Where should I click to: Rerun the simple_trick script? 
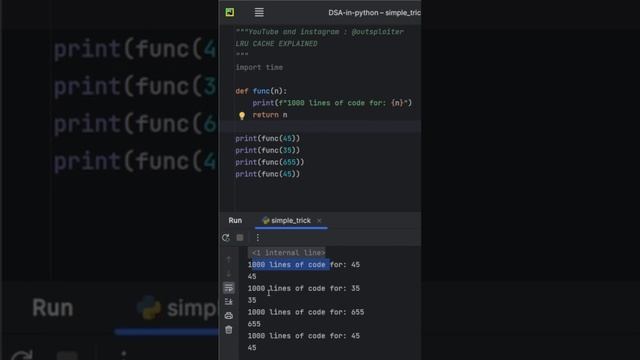[226, 238]
